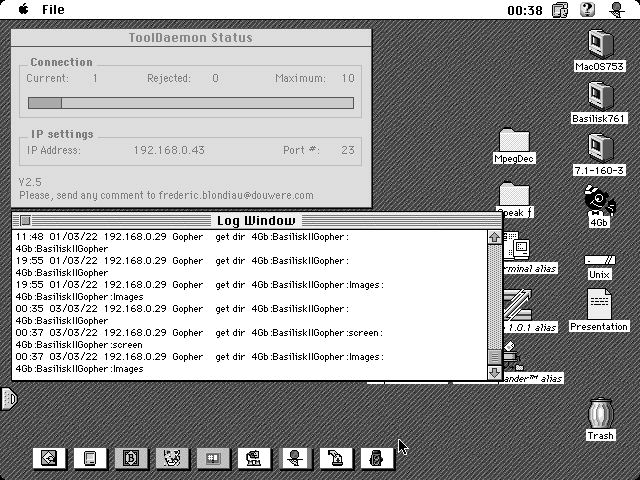
Task: Click the Trash can icon
Action: (x=600, y=414)
